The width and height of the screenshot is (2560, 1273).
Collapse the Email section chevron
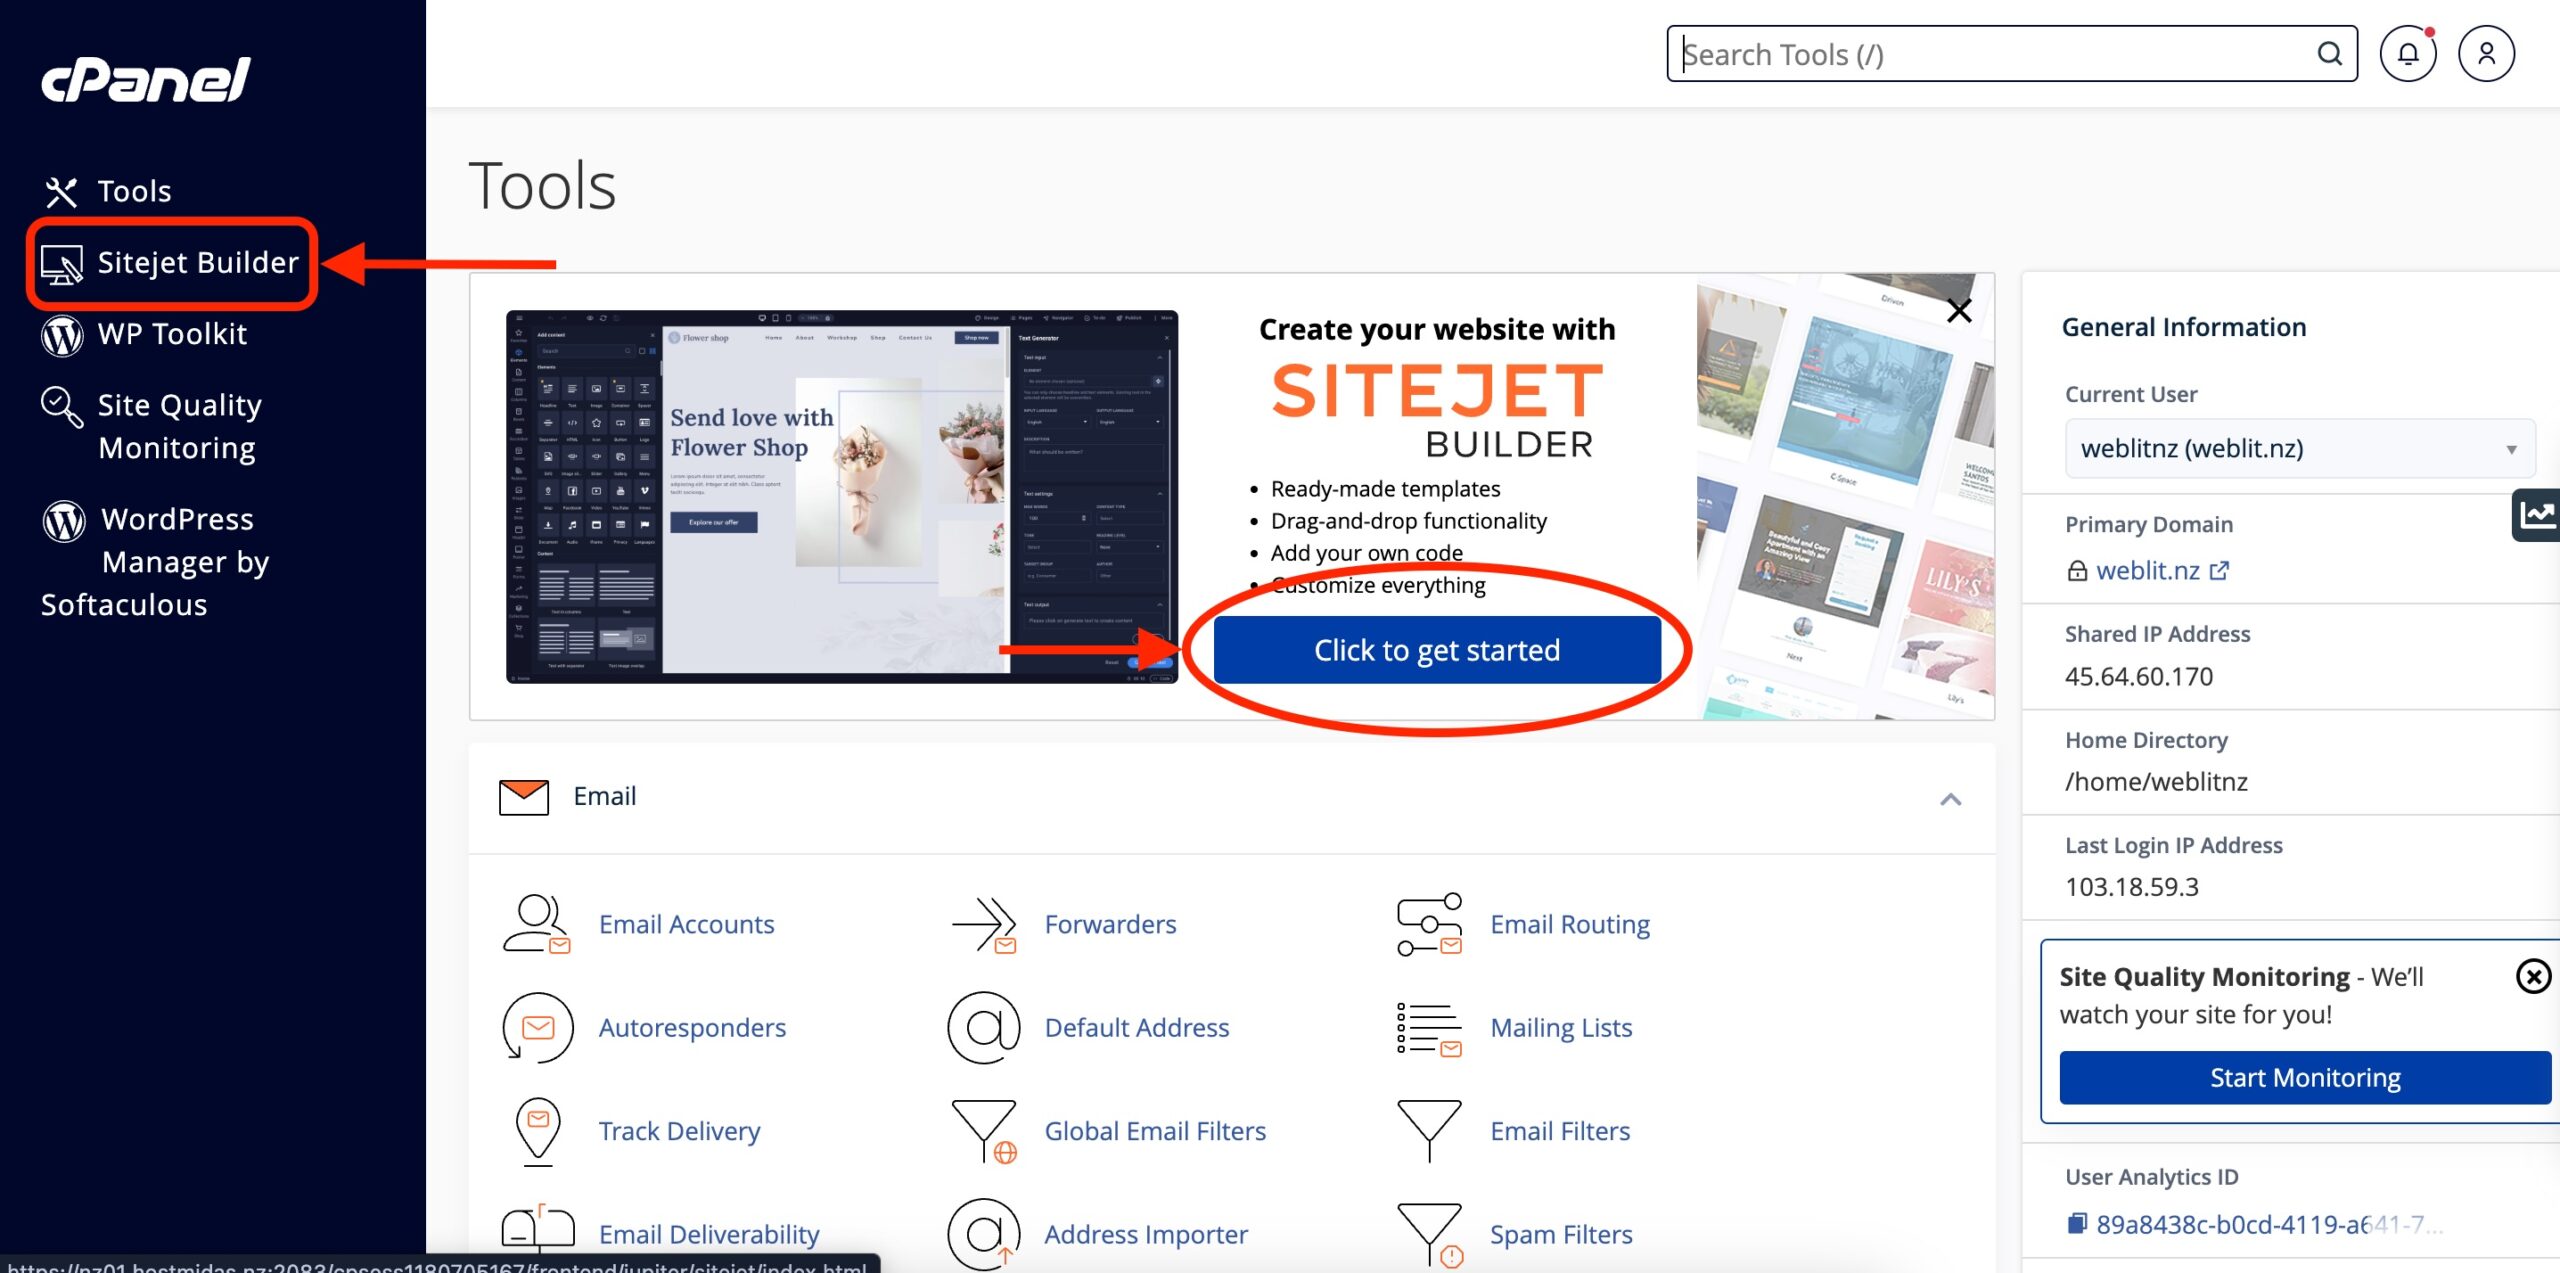coord(1951,799)
